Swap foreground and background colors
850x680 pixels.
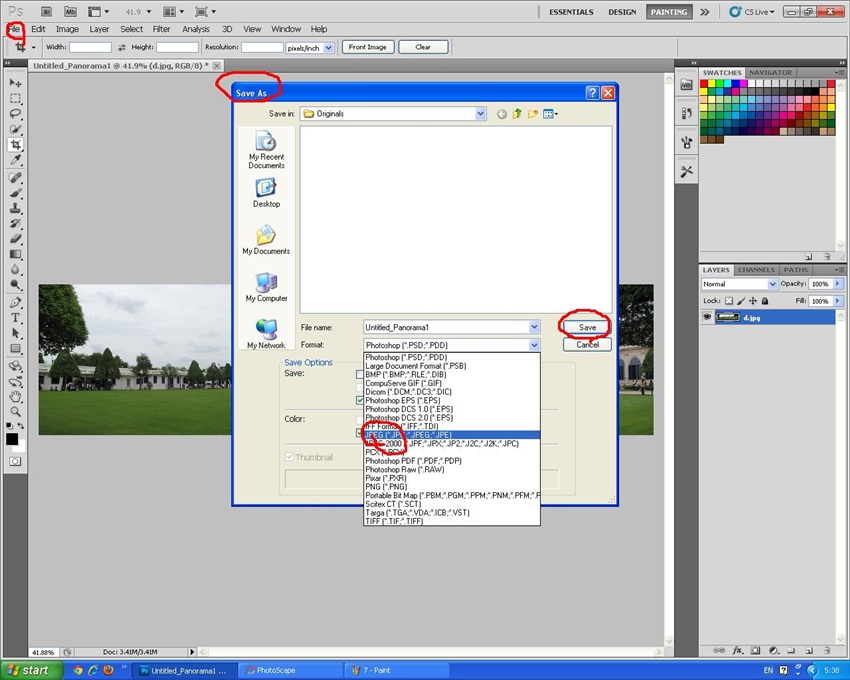[21, 426]
